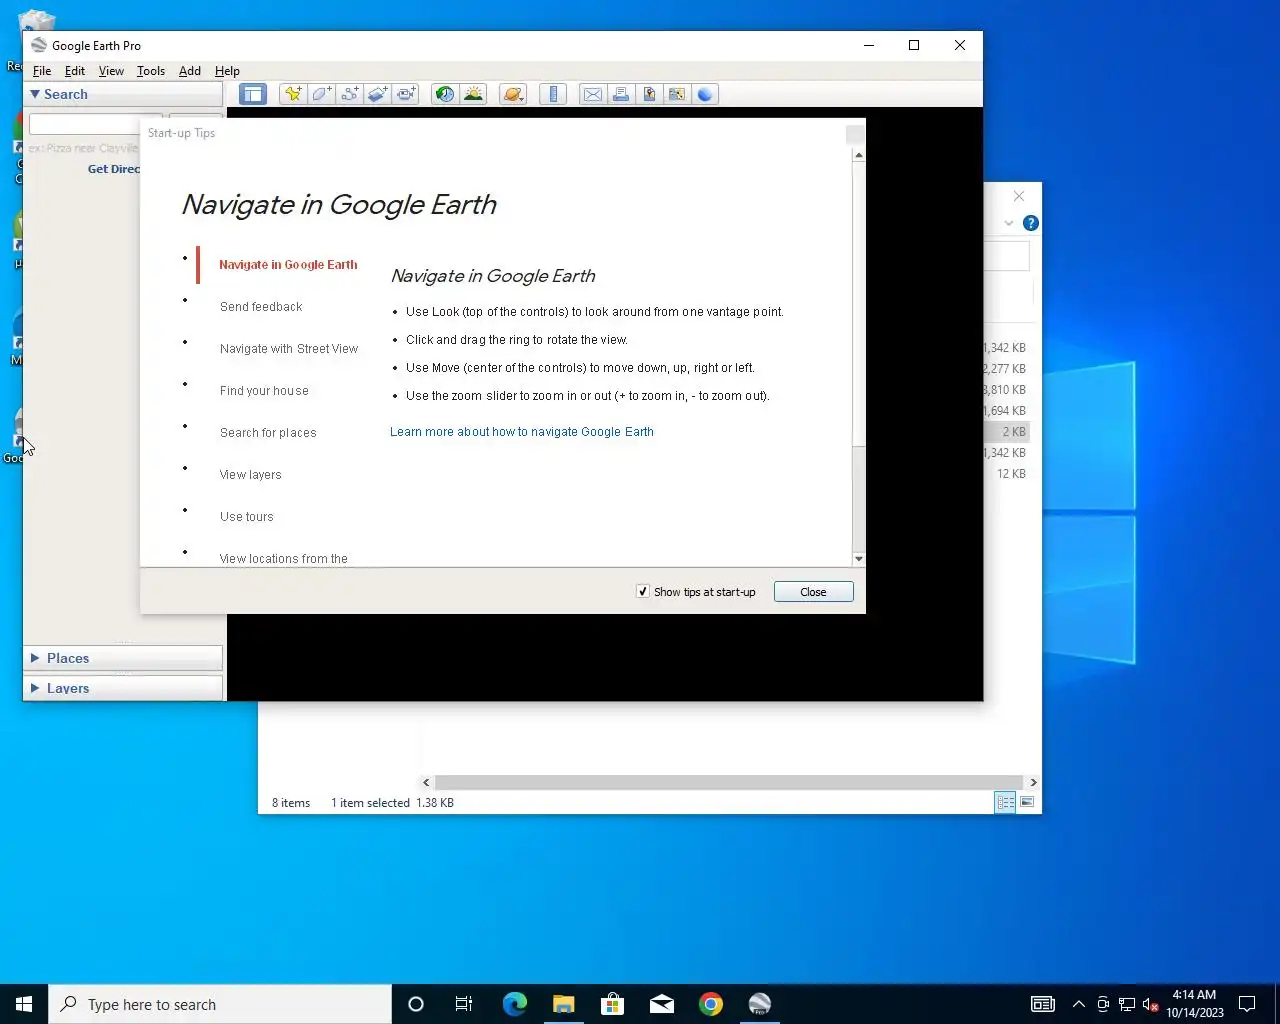This screenshot has width=1280, height=1024.
Task: Click the muted volume tray icon
Action: coord(1151,1004)
